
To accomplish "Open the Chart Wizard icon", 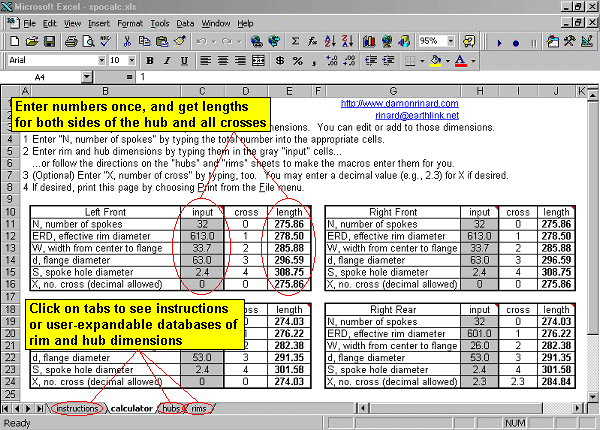I will coord(369,41).
